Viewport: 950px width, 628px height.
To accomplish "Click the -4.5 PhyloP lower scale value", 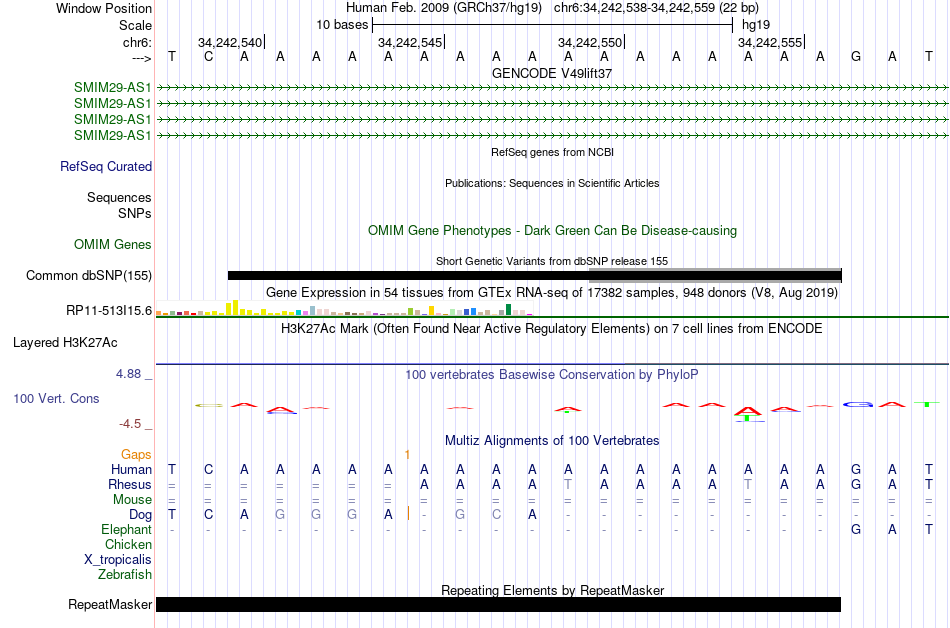I will coord(130,424).
